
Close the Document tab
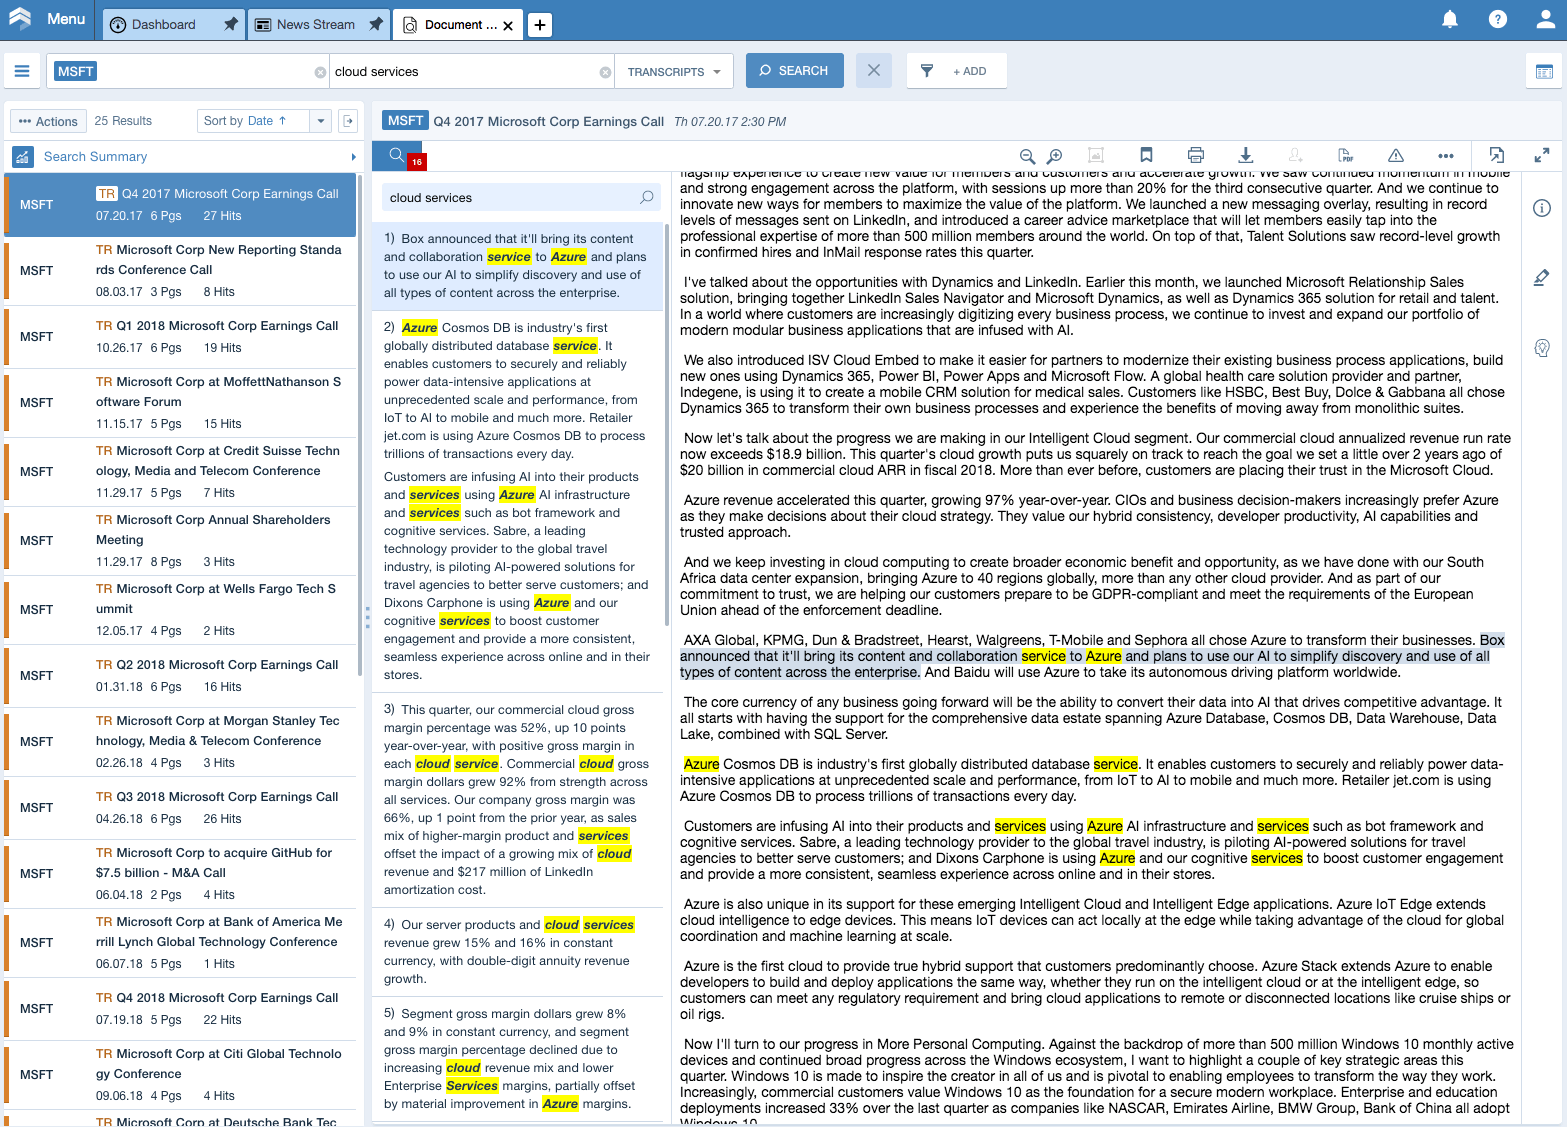[x=508, y=26]
